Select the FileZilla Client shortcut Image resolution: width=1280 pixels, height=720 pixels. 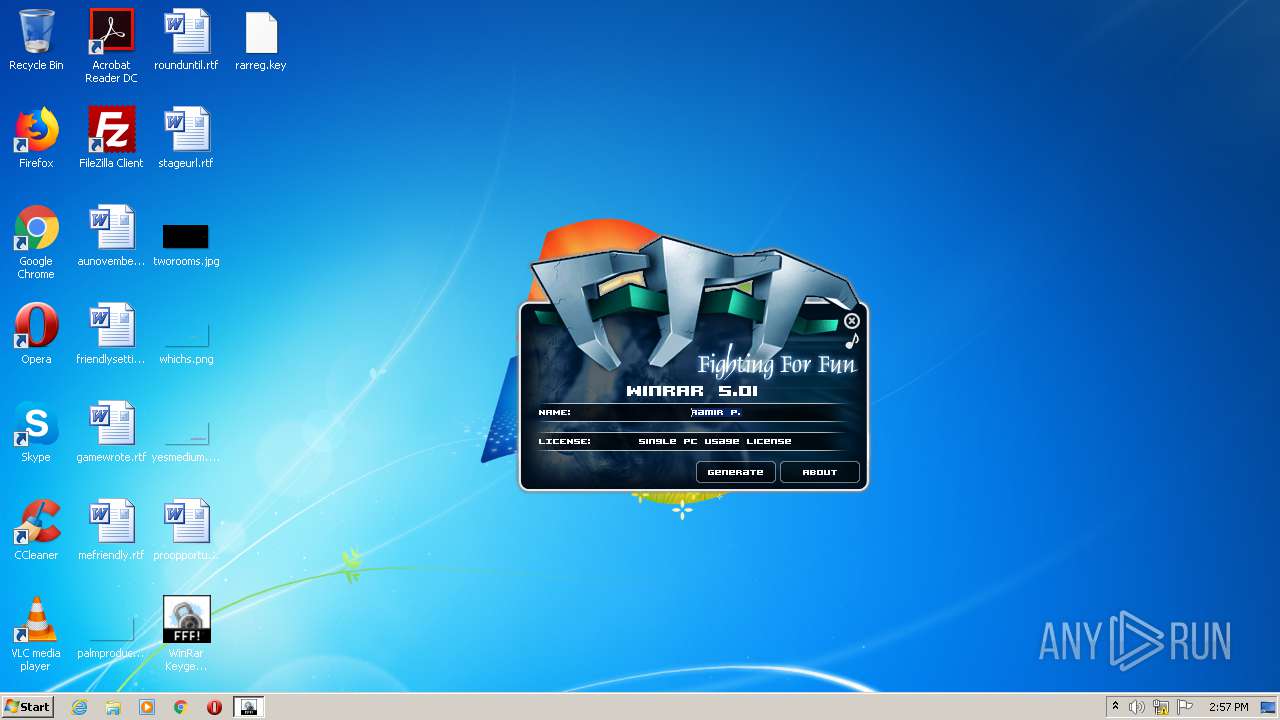(x=111, y=138)
